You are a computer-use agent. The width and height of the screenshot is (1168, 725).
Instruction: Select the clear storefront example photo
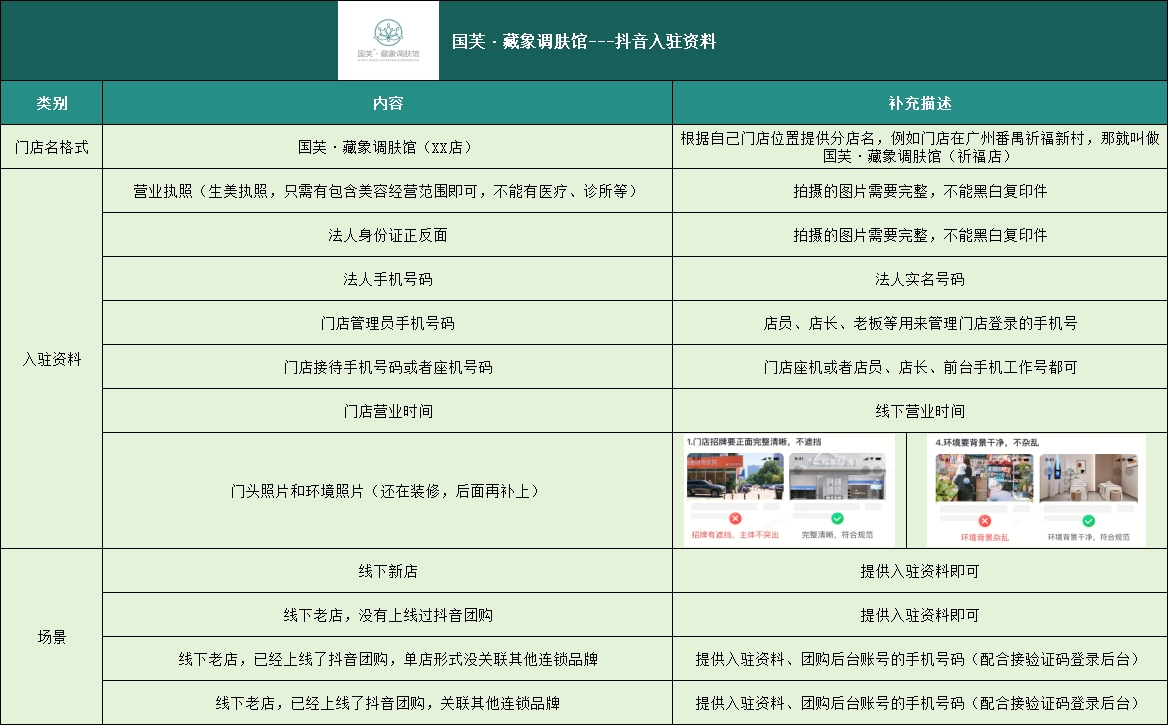(x=837, y=477)
